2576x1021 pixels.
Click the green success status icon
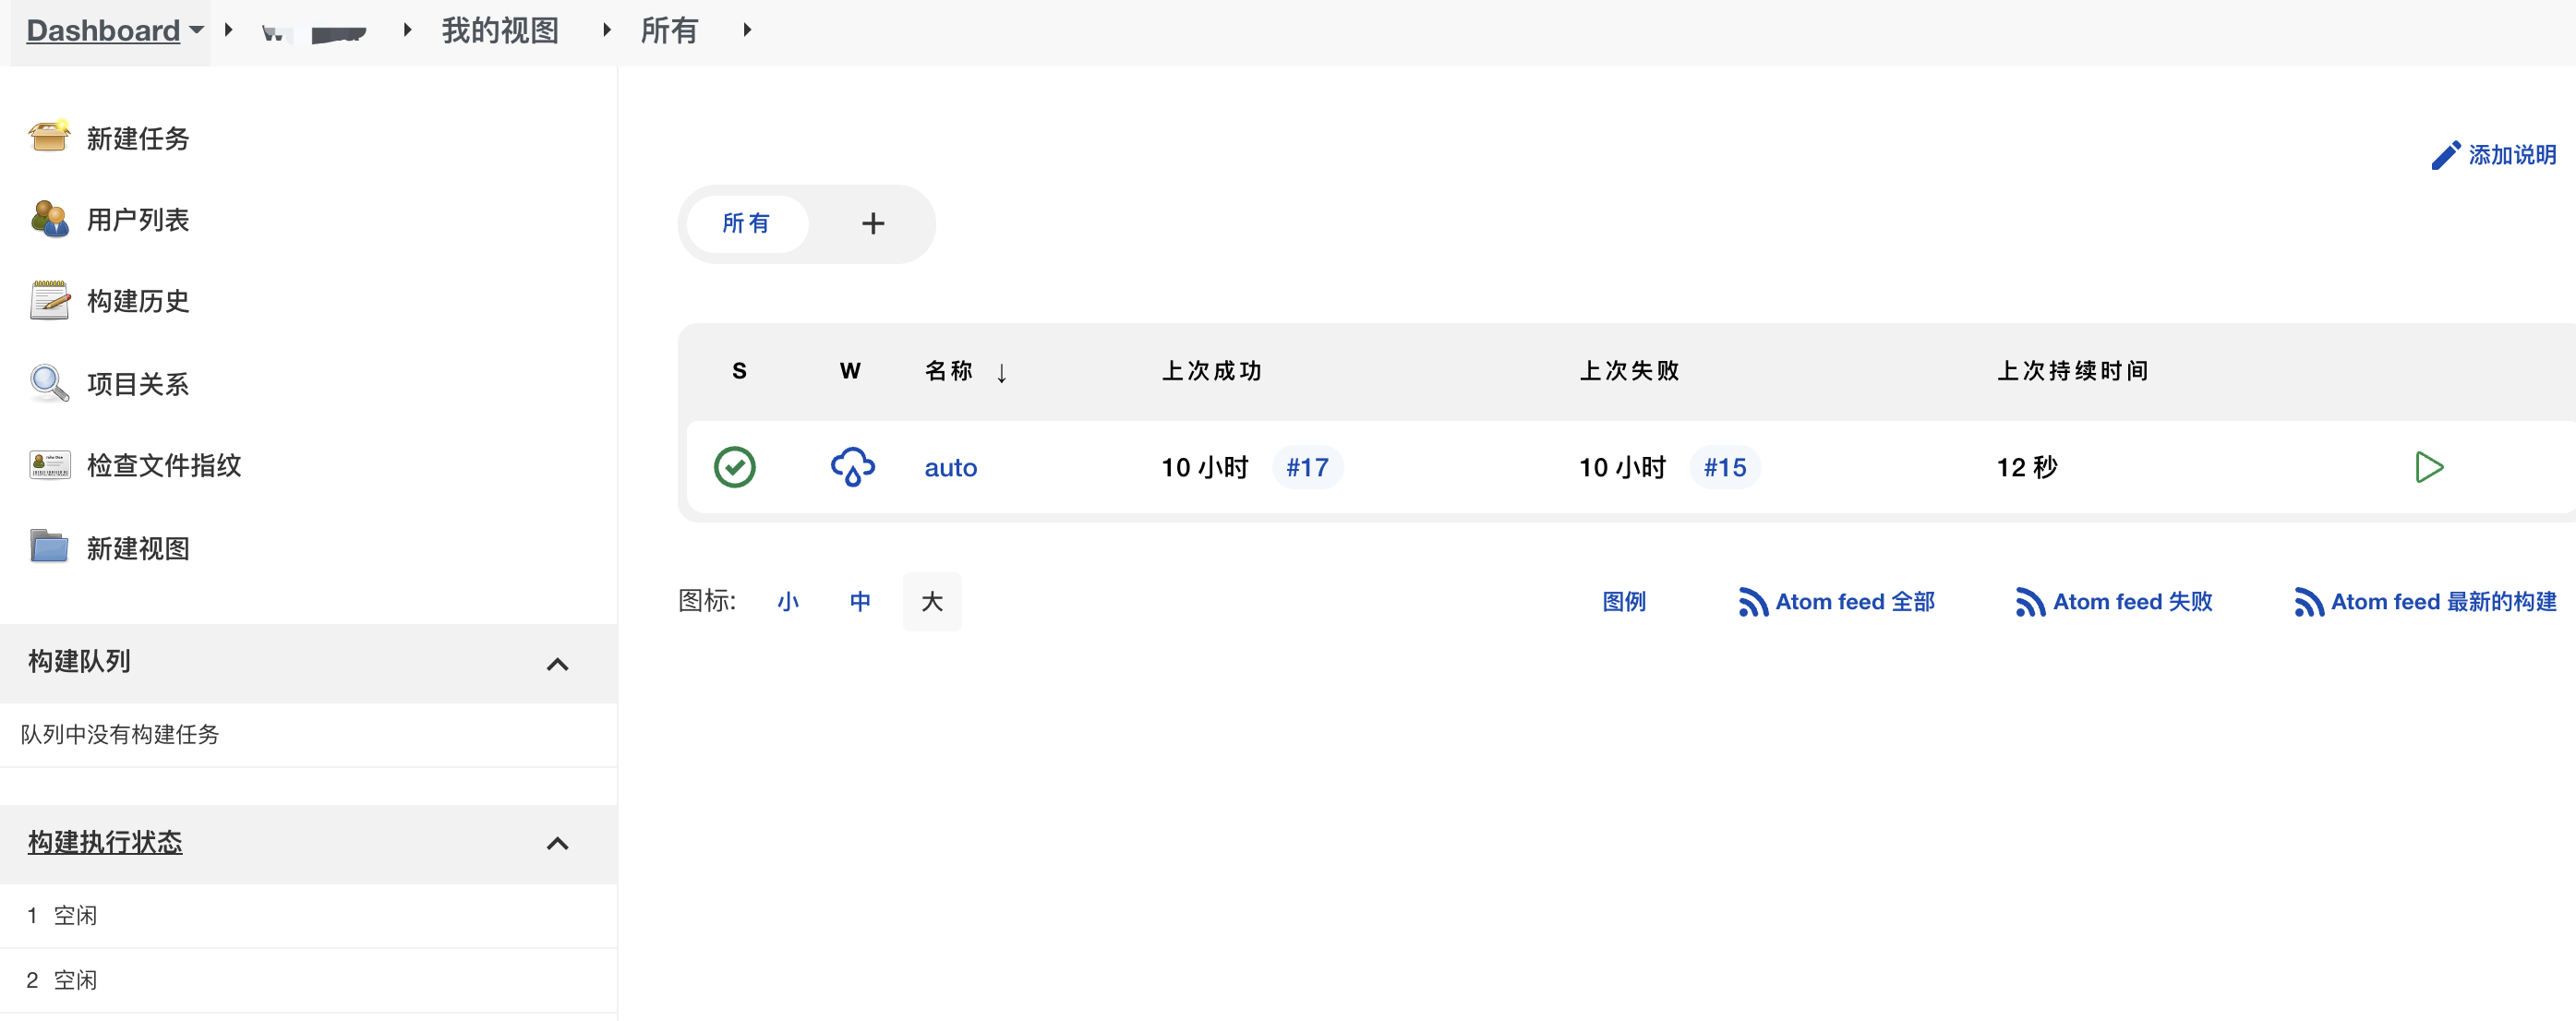pyautogui.click(x=734, y=467)
